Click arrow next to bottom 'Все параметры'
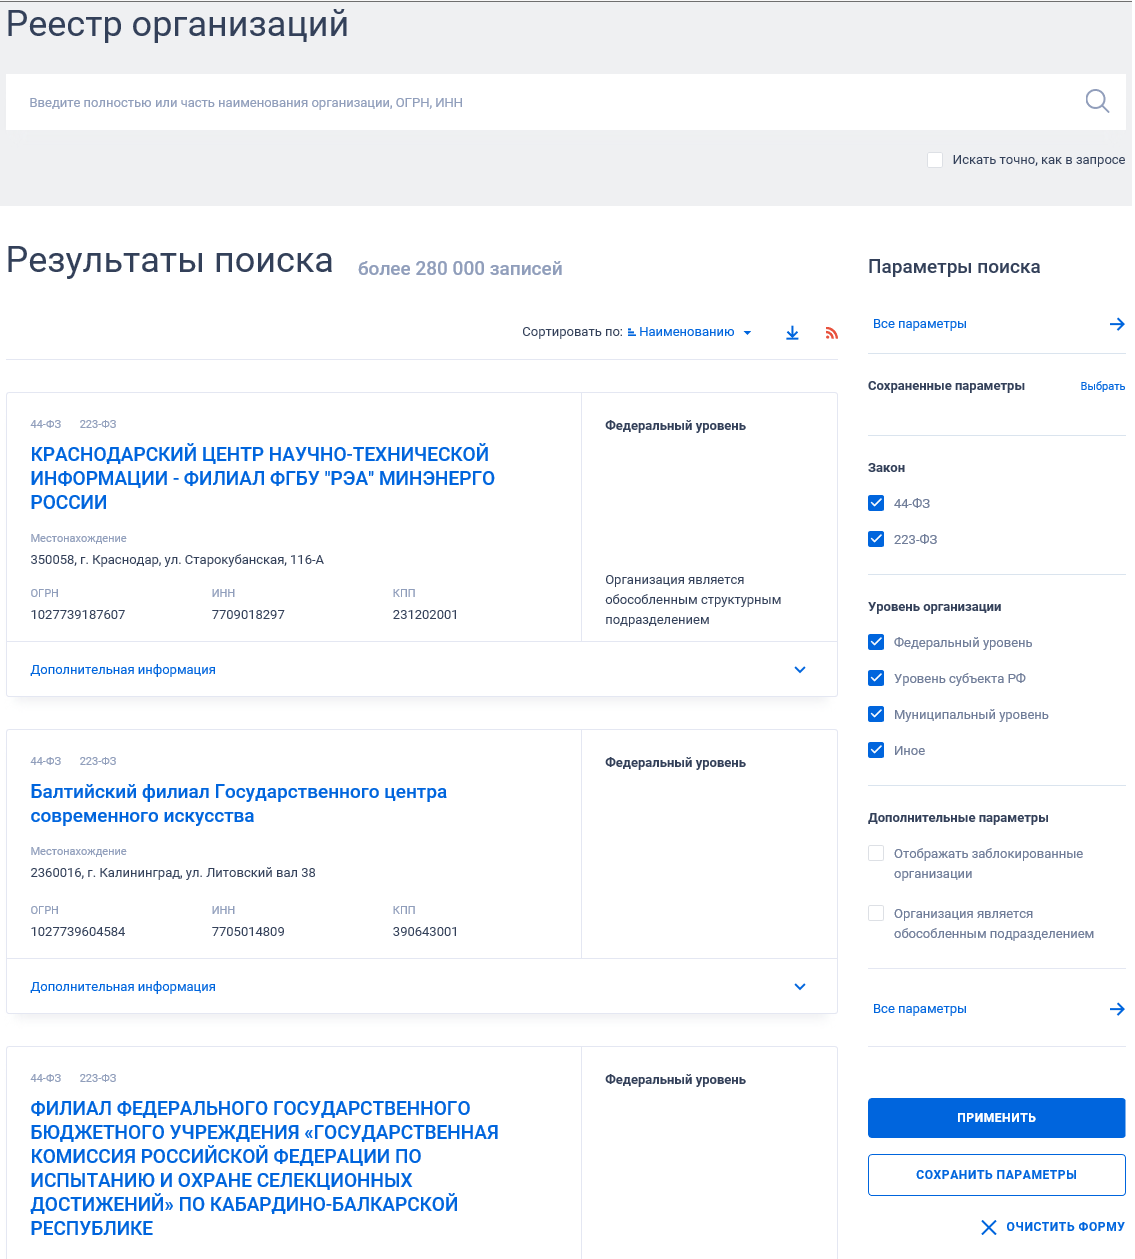Image resolution: width=1135 pixels, height=1259 pixels. click(1117, 1009)
